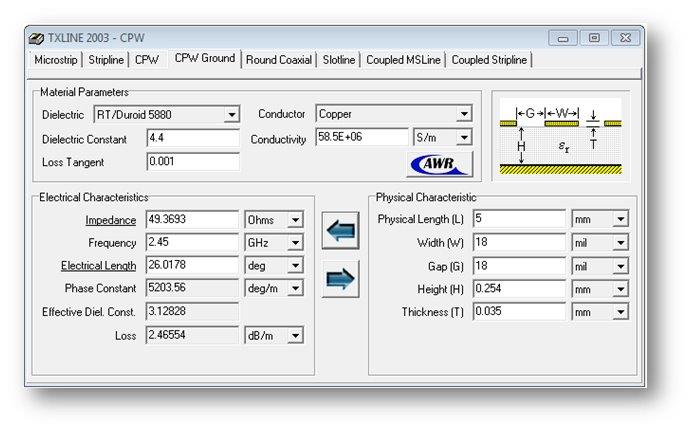
Task: Change the Impedance Ohms unit dropdown
Action: 295,220
